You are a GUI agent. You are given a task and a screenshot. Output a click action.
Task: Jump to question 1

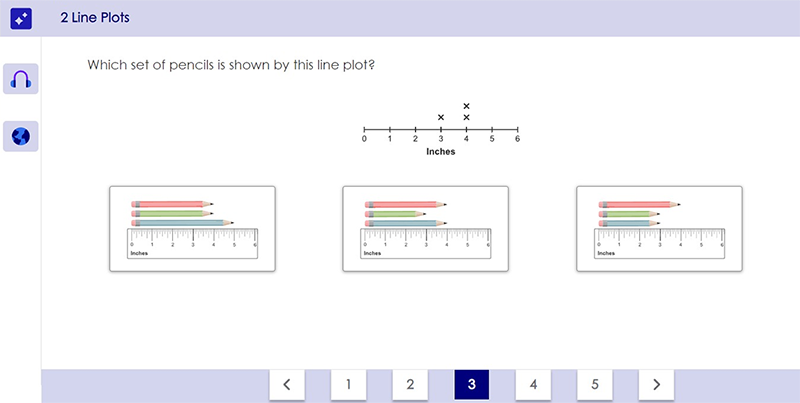click(x=348, y=384)
